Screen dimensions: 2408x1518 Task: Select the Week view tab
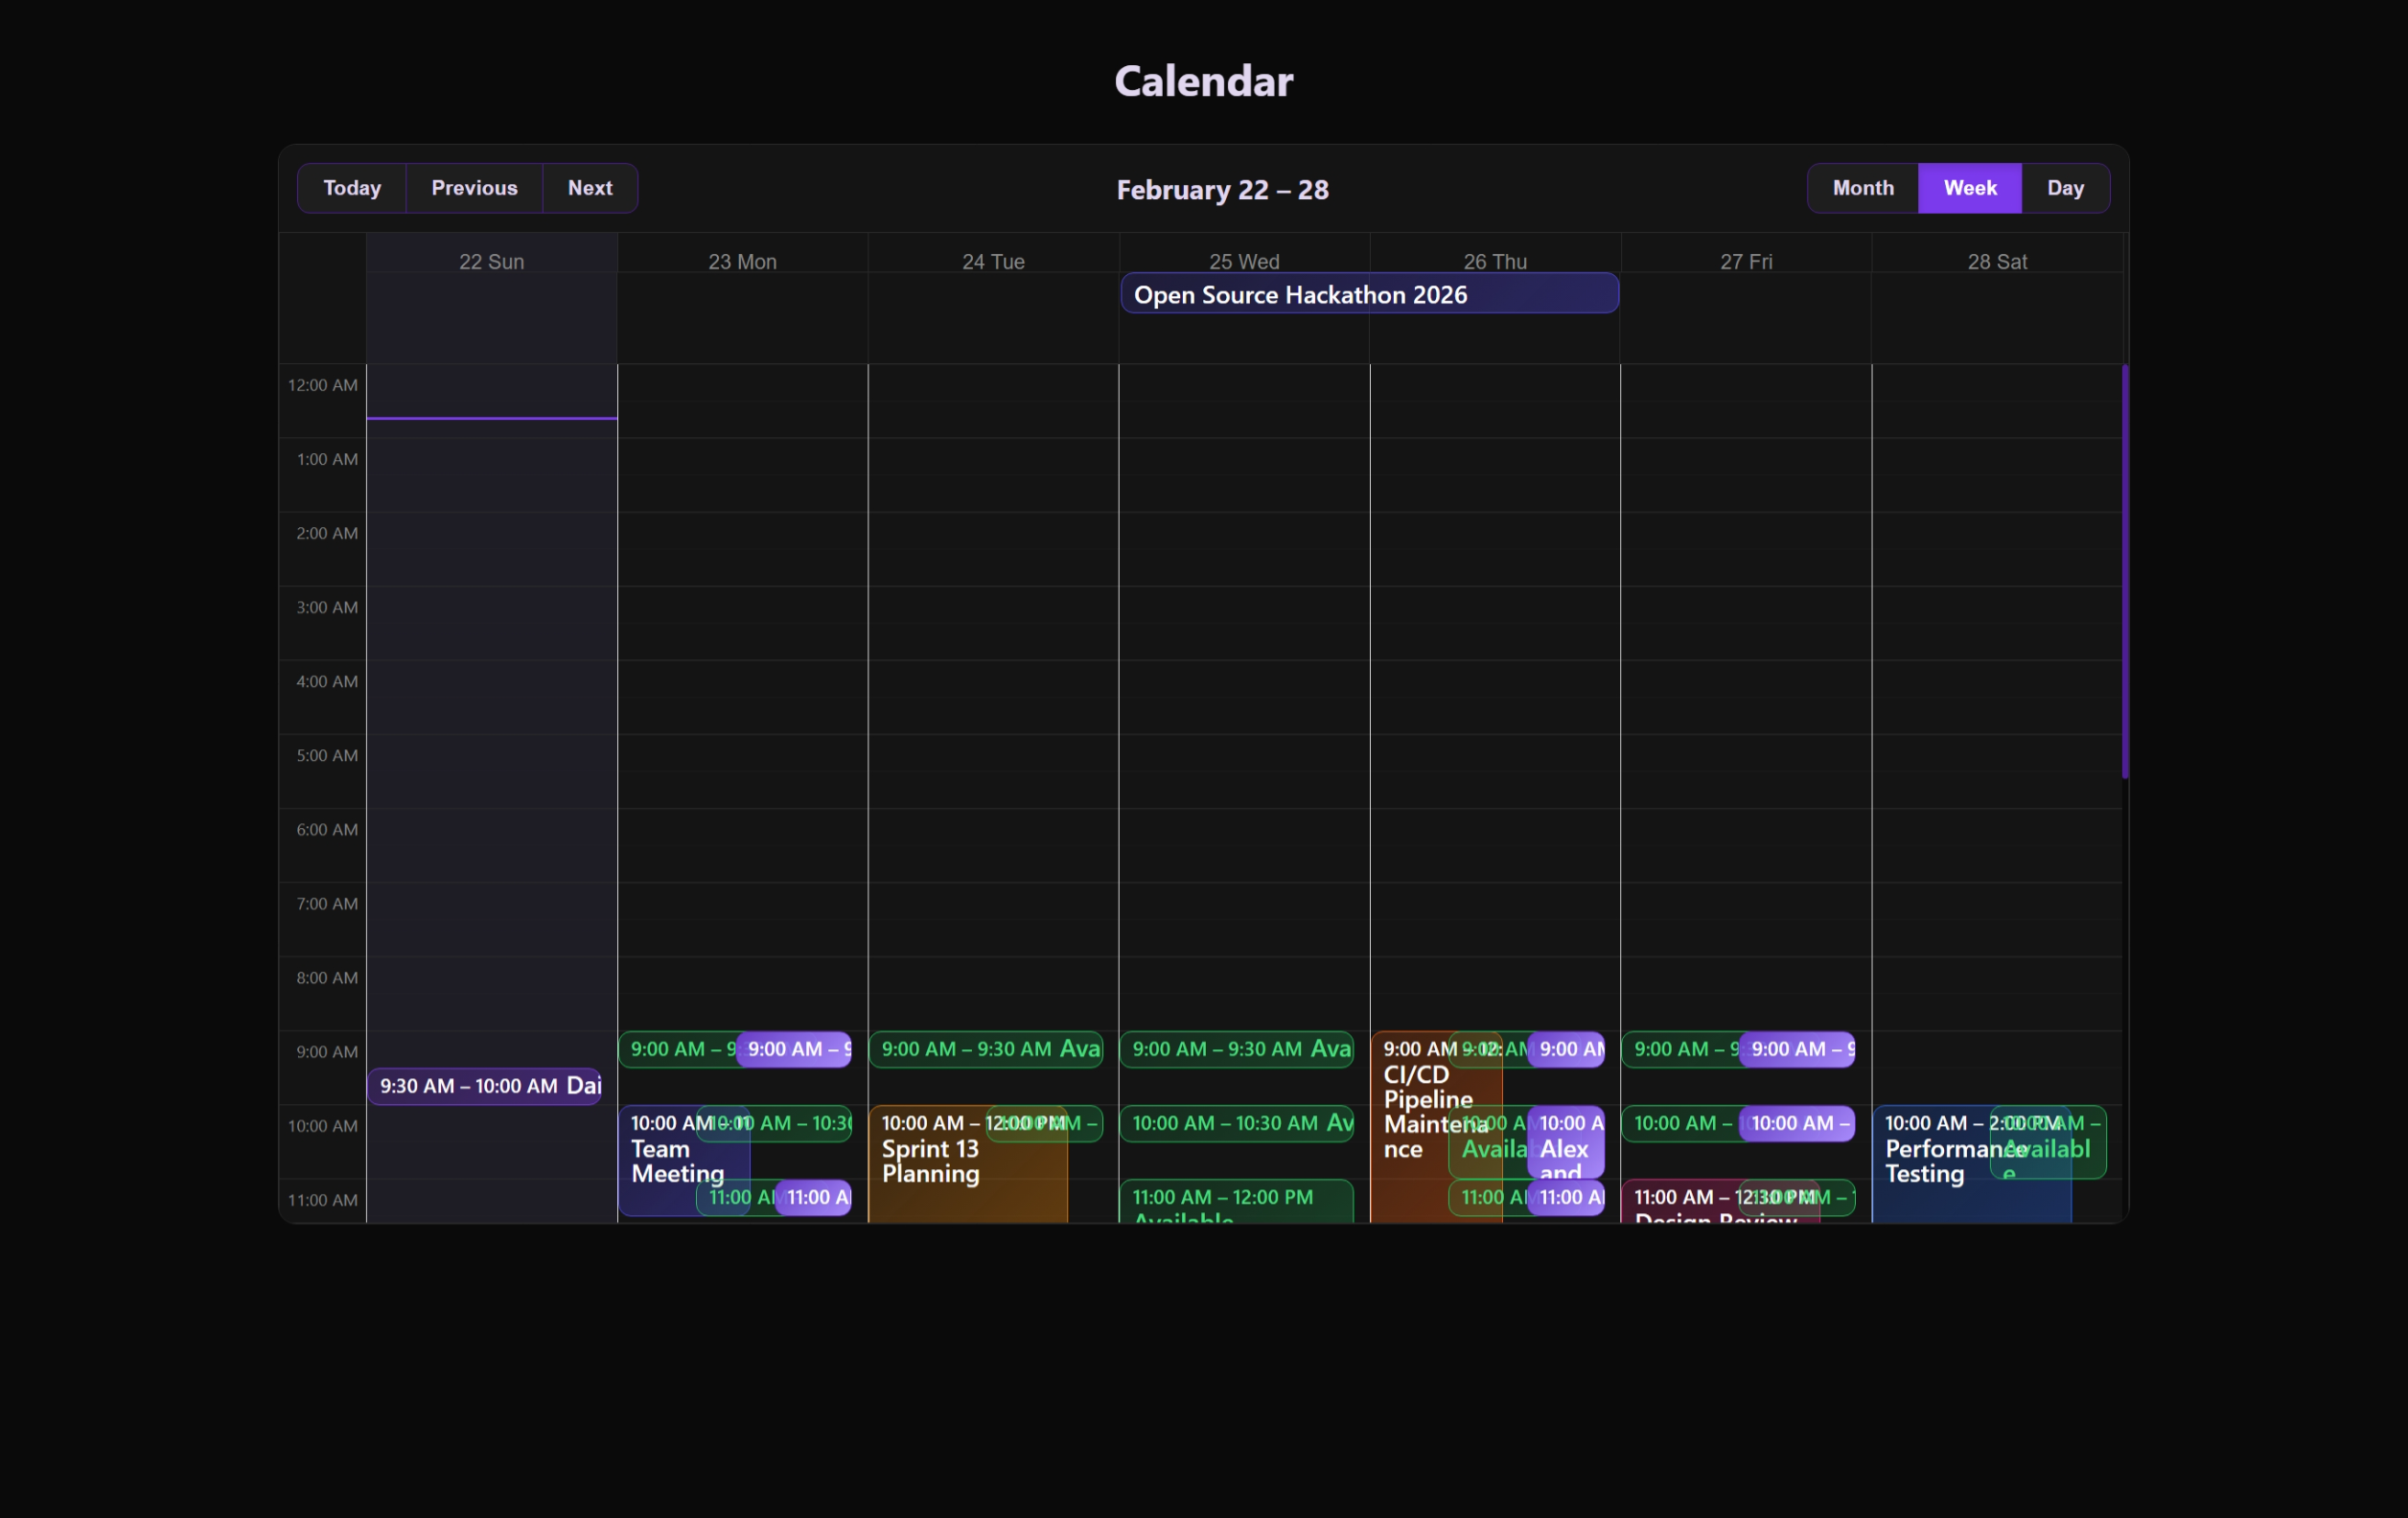pyautogui.click(x=1968, y=188)
